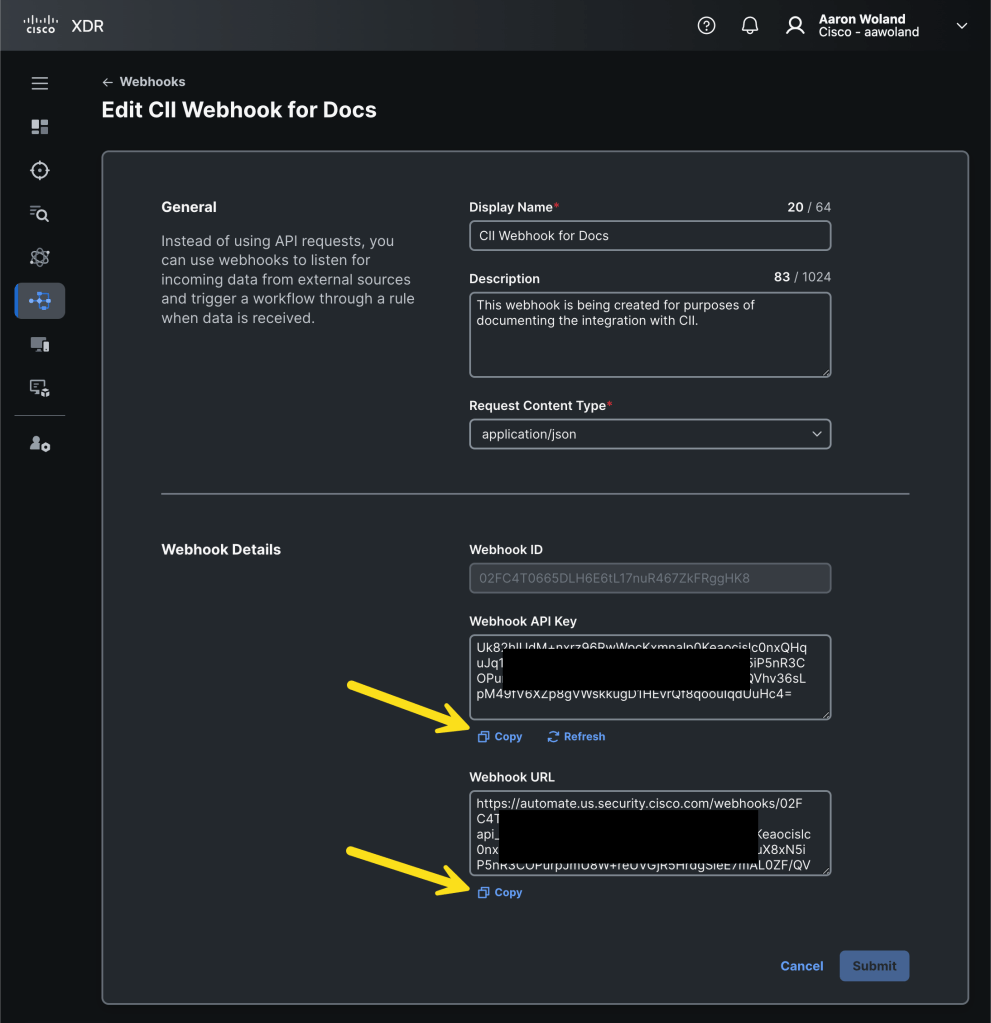Open the highlighted Automate workflow icon
Viewport: 991px width, 1023px height.
tap(39, 300)
